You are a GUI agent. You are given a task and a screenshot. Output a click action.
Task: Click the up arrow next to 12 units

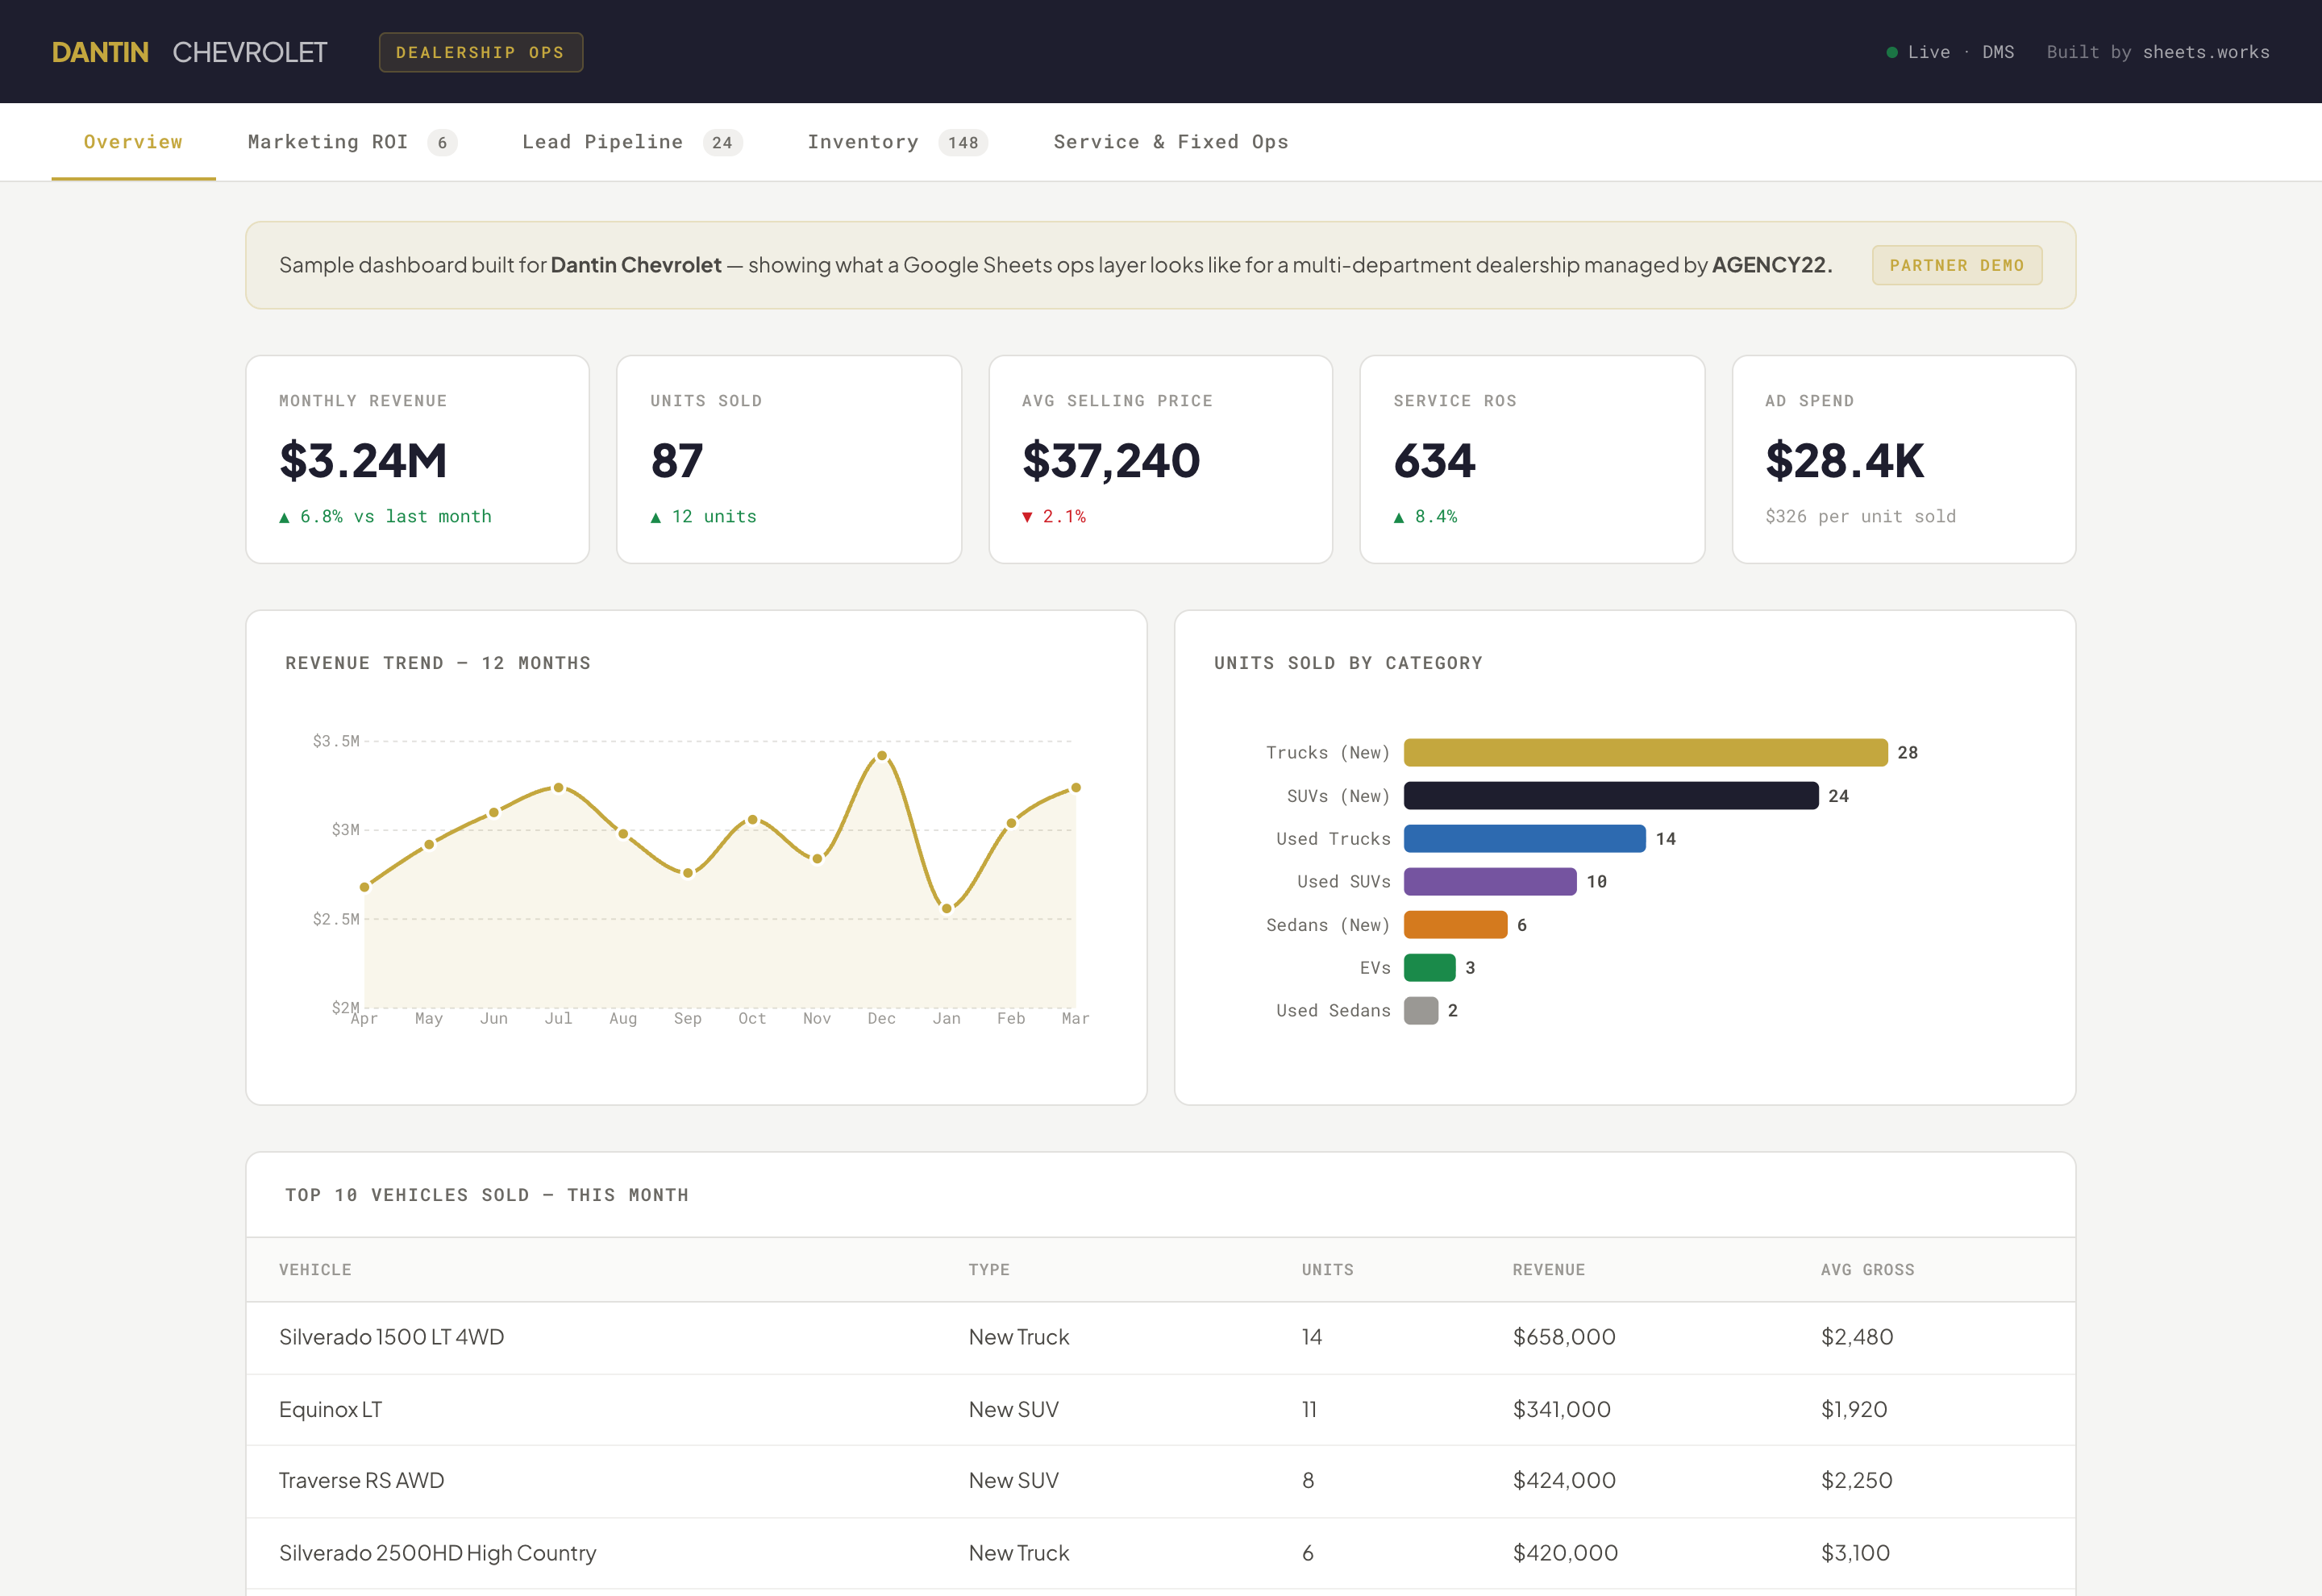click(656, 517)
